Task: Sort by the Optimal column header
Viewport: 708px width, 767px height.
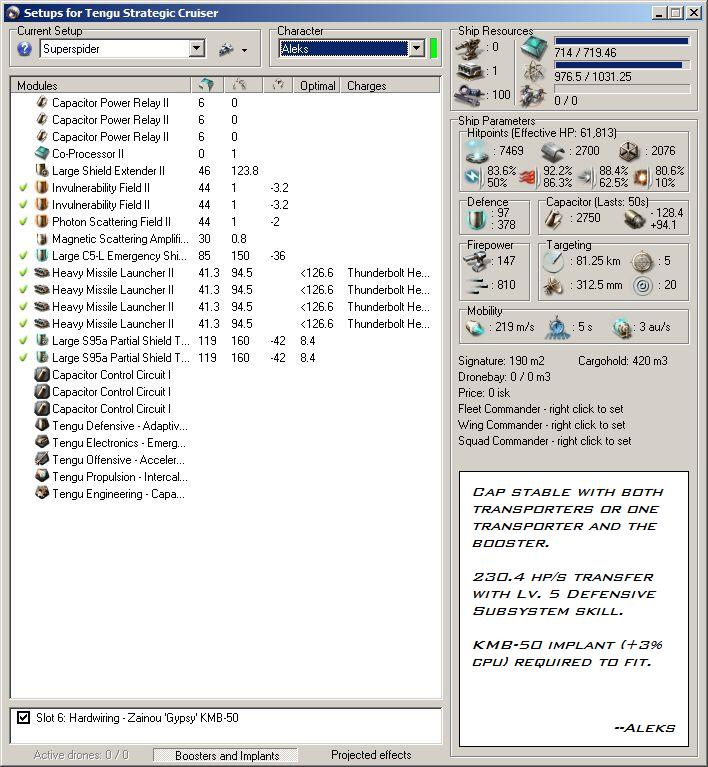Action: coord(317,86)
